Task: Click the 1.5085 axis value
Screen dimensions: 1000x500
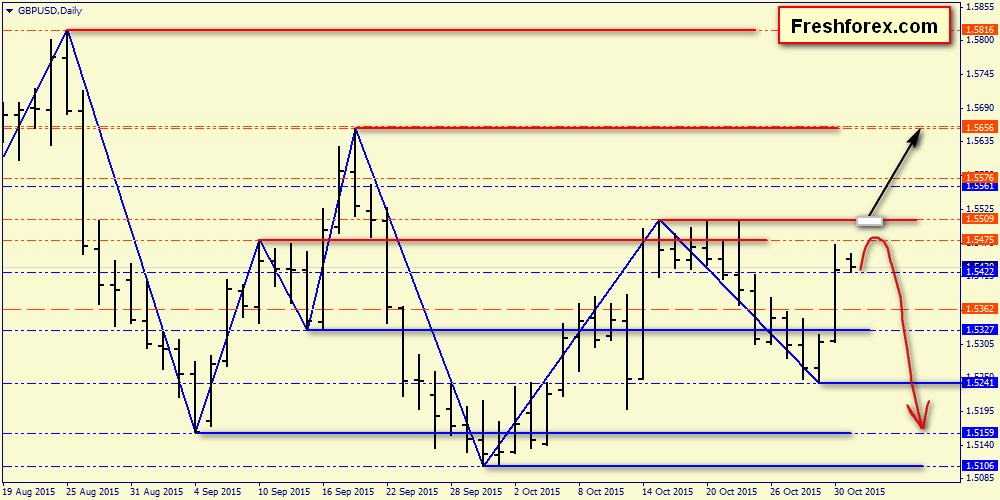Action: pyautogui.click(x=980, y=478)
